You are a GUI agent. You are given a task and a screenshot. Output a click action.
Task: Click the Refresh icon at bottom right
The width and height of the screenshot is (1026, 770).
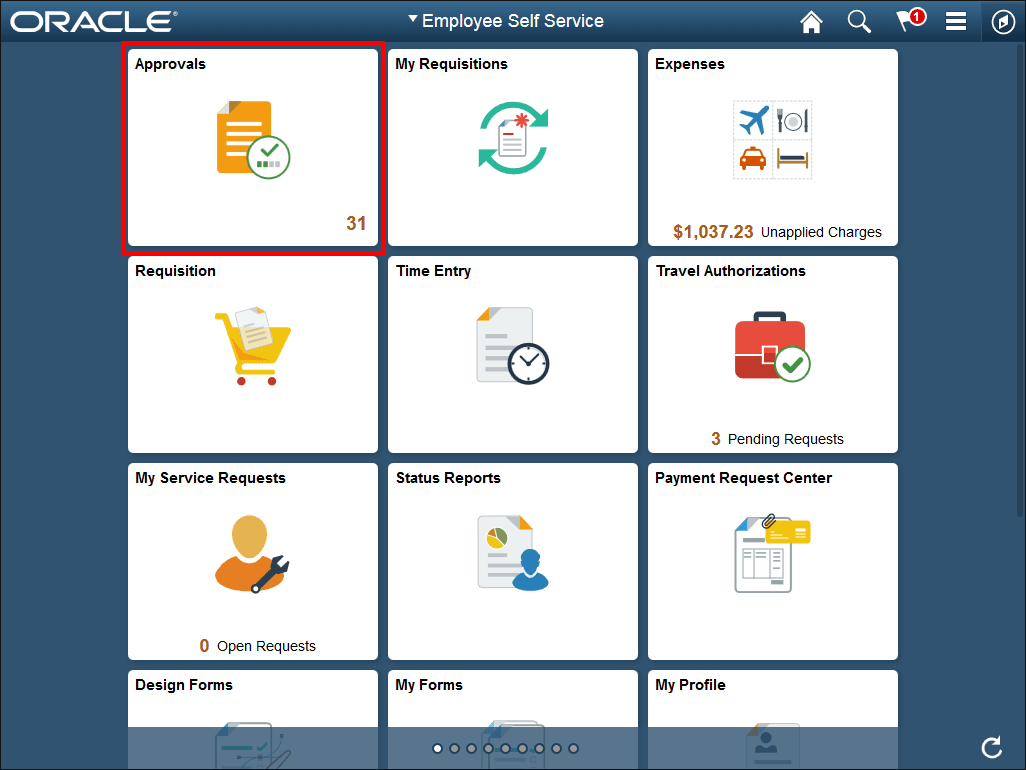click(991, 747)
